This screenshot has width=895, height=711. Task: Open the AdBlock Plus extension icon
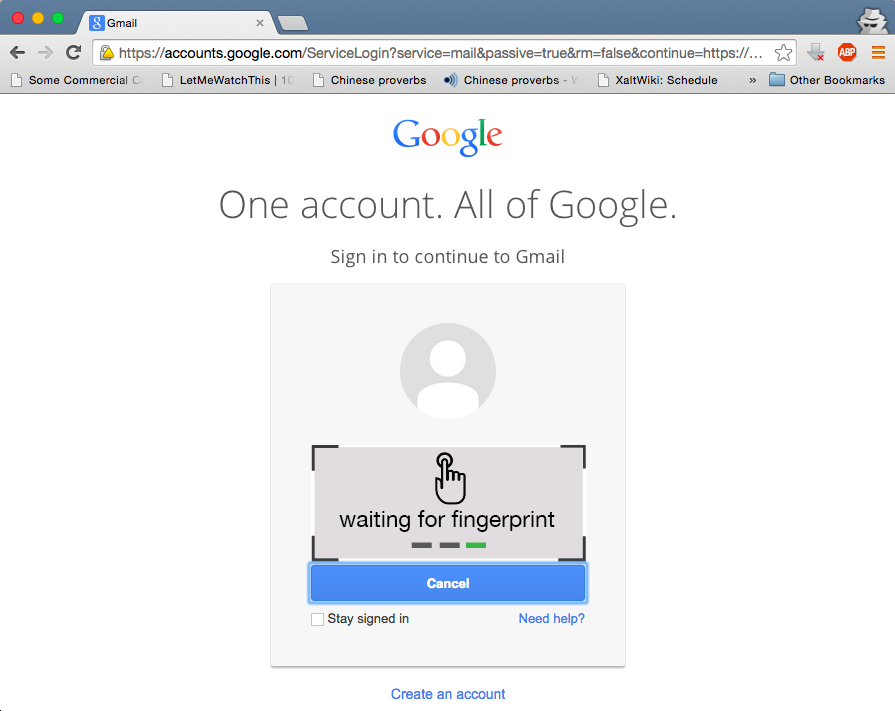pyautogui.click(x=846, y=52)
